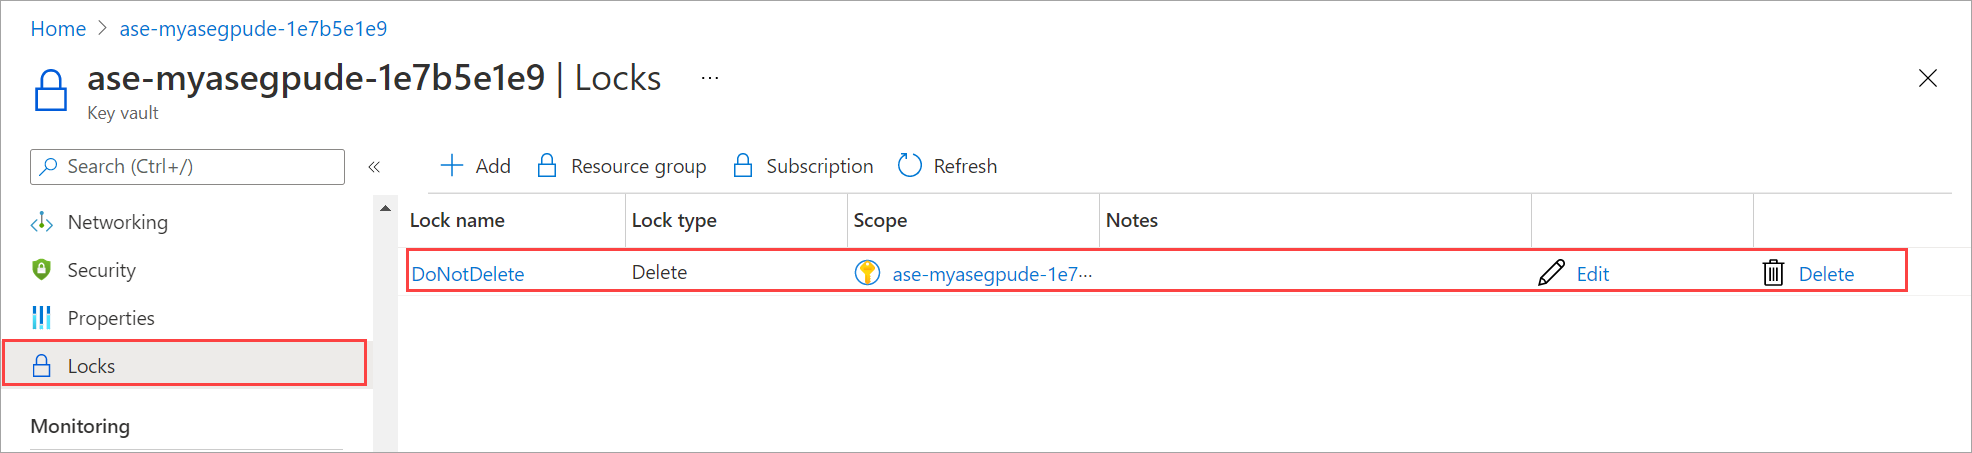Click the Refresh circular arrow icon
The width and height of the screenshot is (1972, 453).
click(x=909, y=166)
